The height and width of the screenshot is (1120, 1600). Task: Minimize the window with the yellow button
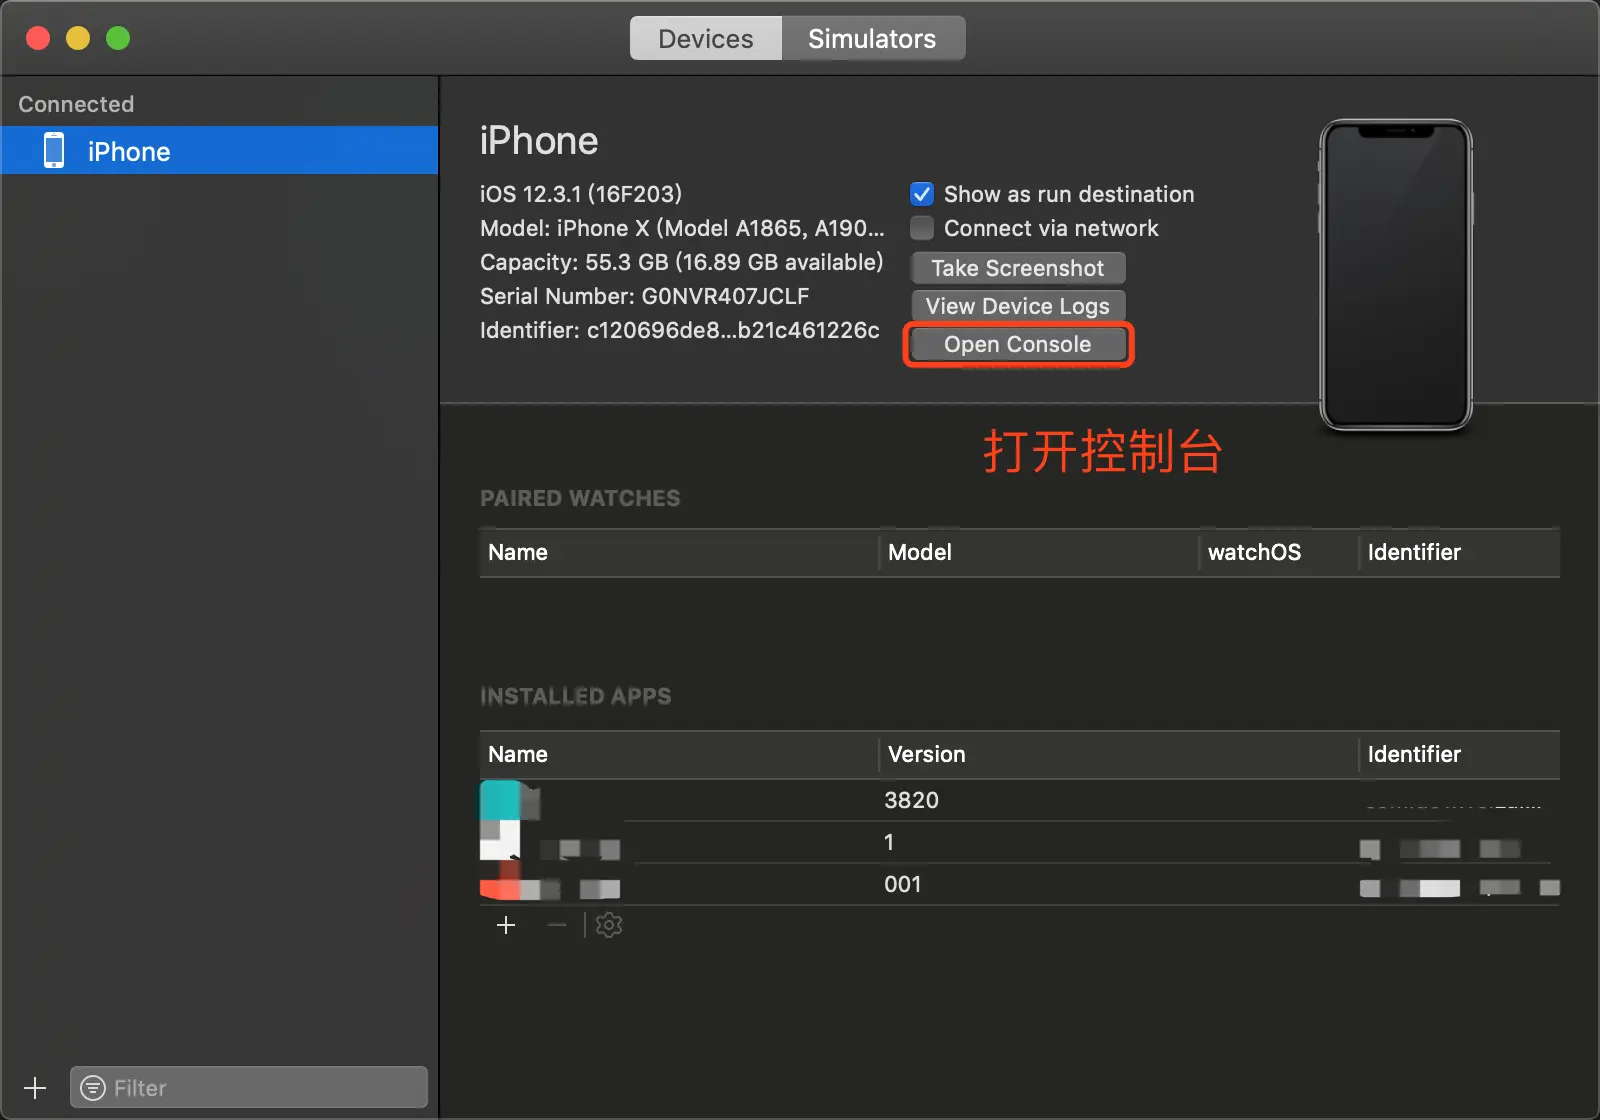(78, 38)
